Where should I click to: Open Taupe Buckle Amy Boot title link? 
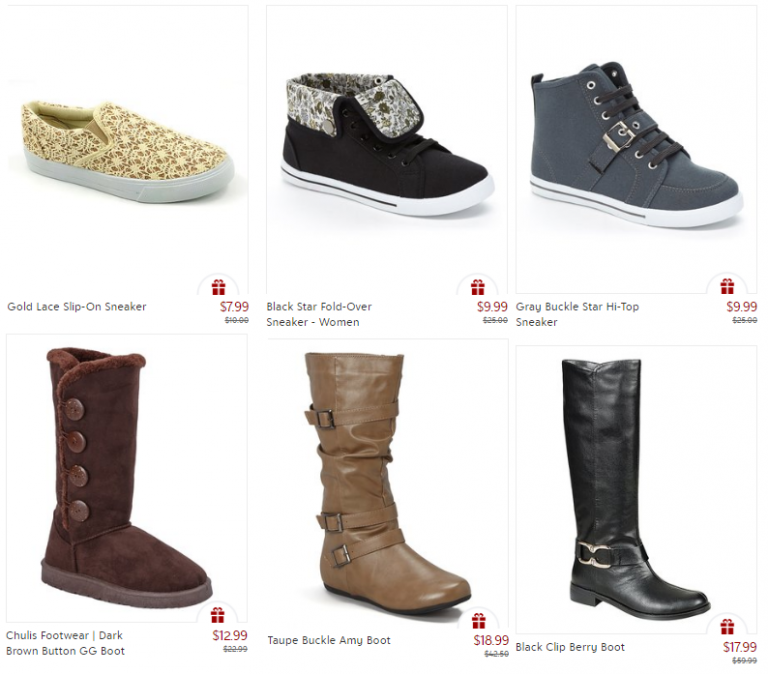pos(329,640)
